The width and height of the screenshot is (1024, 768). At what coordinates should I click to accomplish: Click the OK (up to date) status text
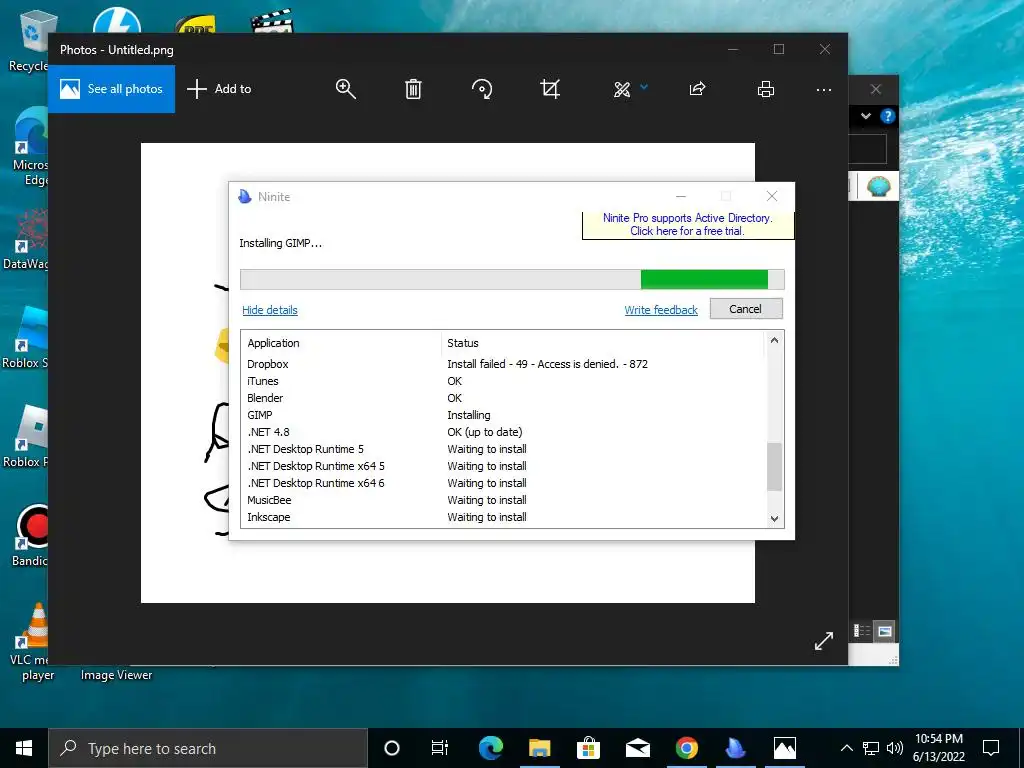(x=485, y=432)
